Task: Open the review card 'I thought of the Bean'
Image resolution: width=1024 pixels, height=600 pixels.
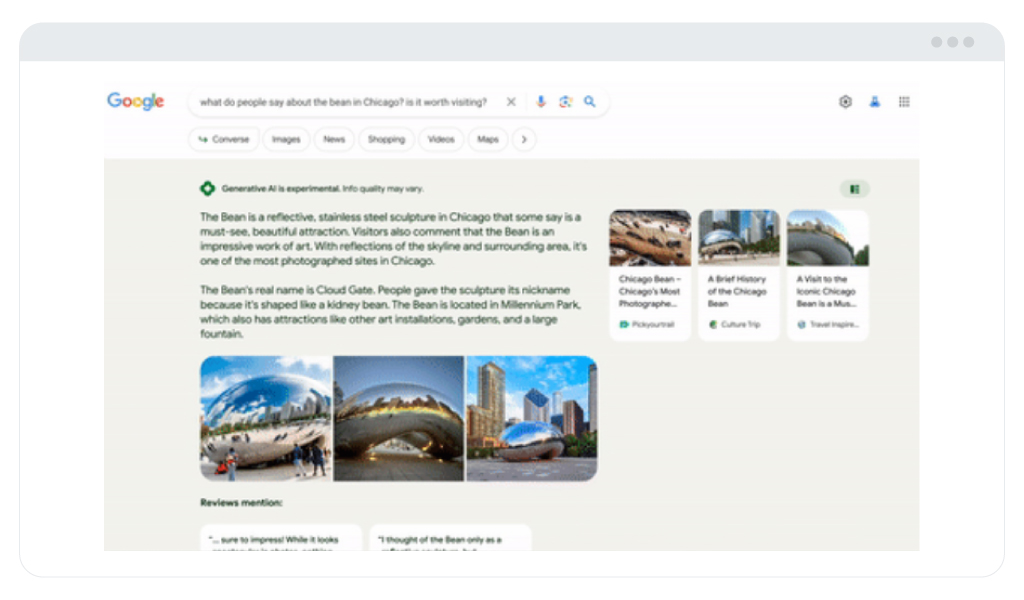Action: [x=451, y=538]
